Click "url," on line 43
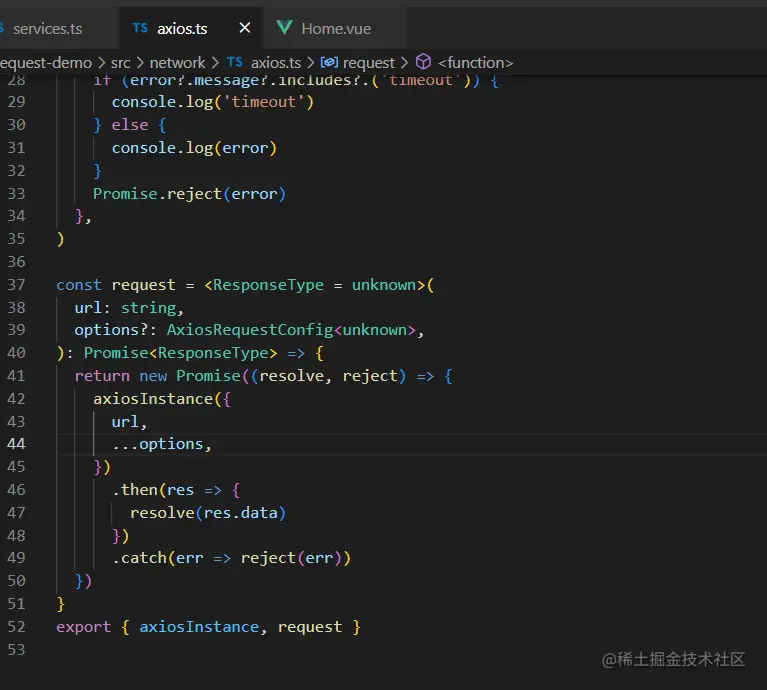 click(129, 422)
